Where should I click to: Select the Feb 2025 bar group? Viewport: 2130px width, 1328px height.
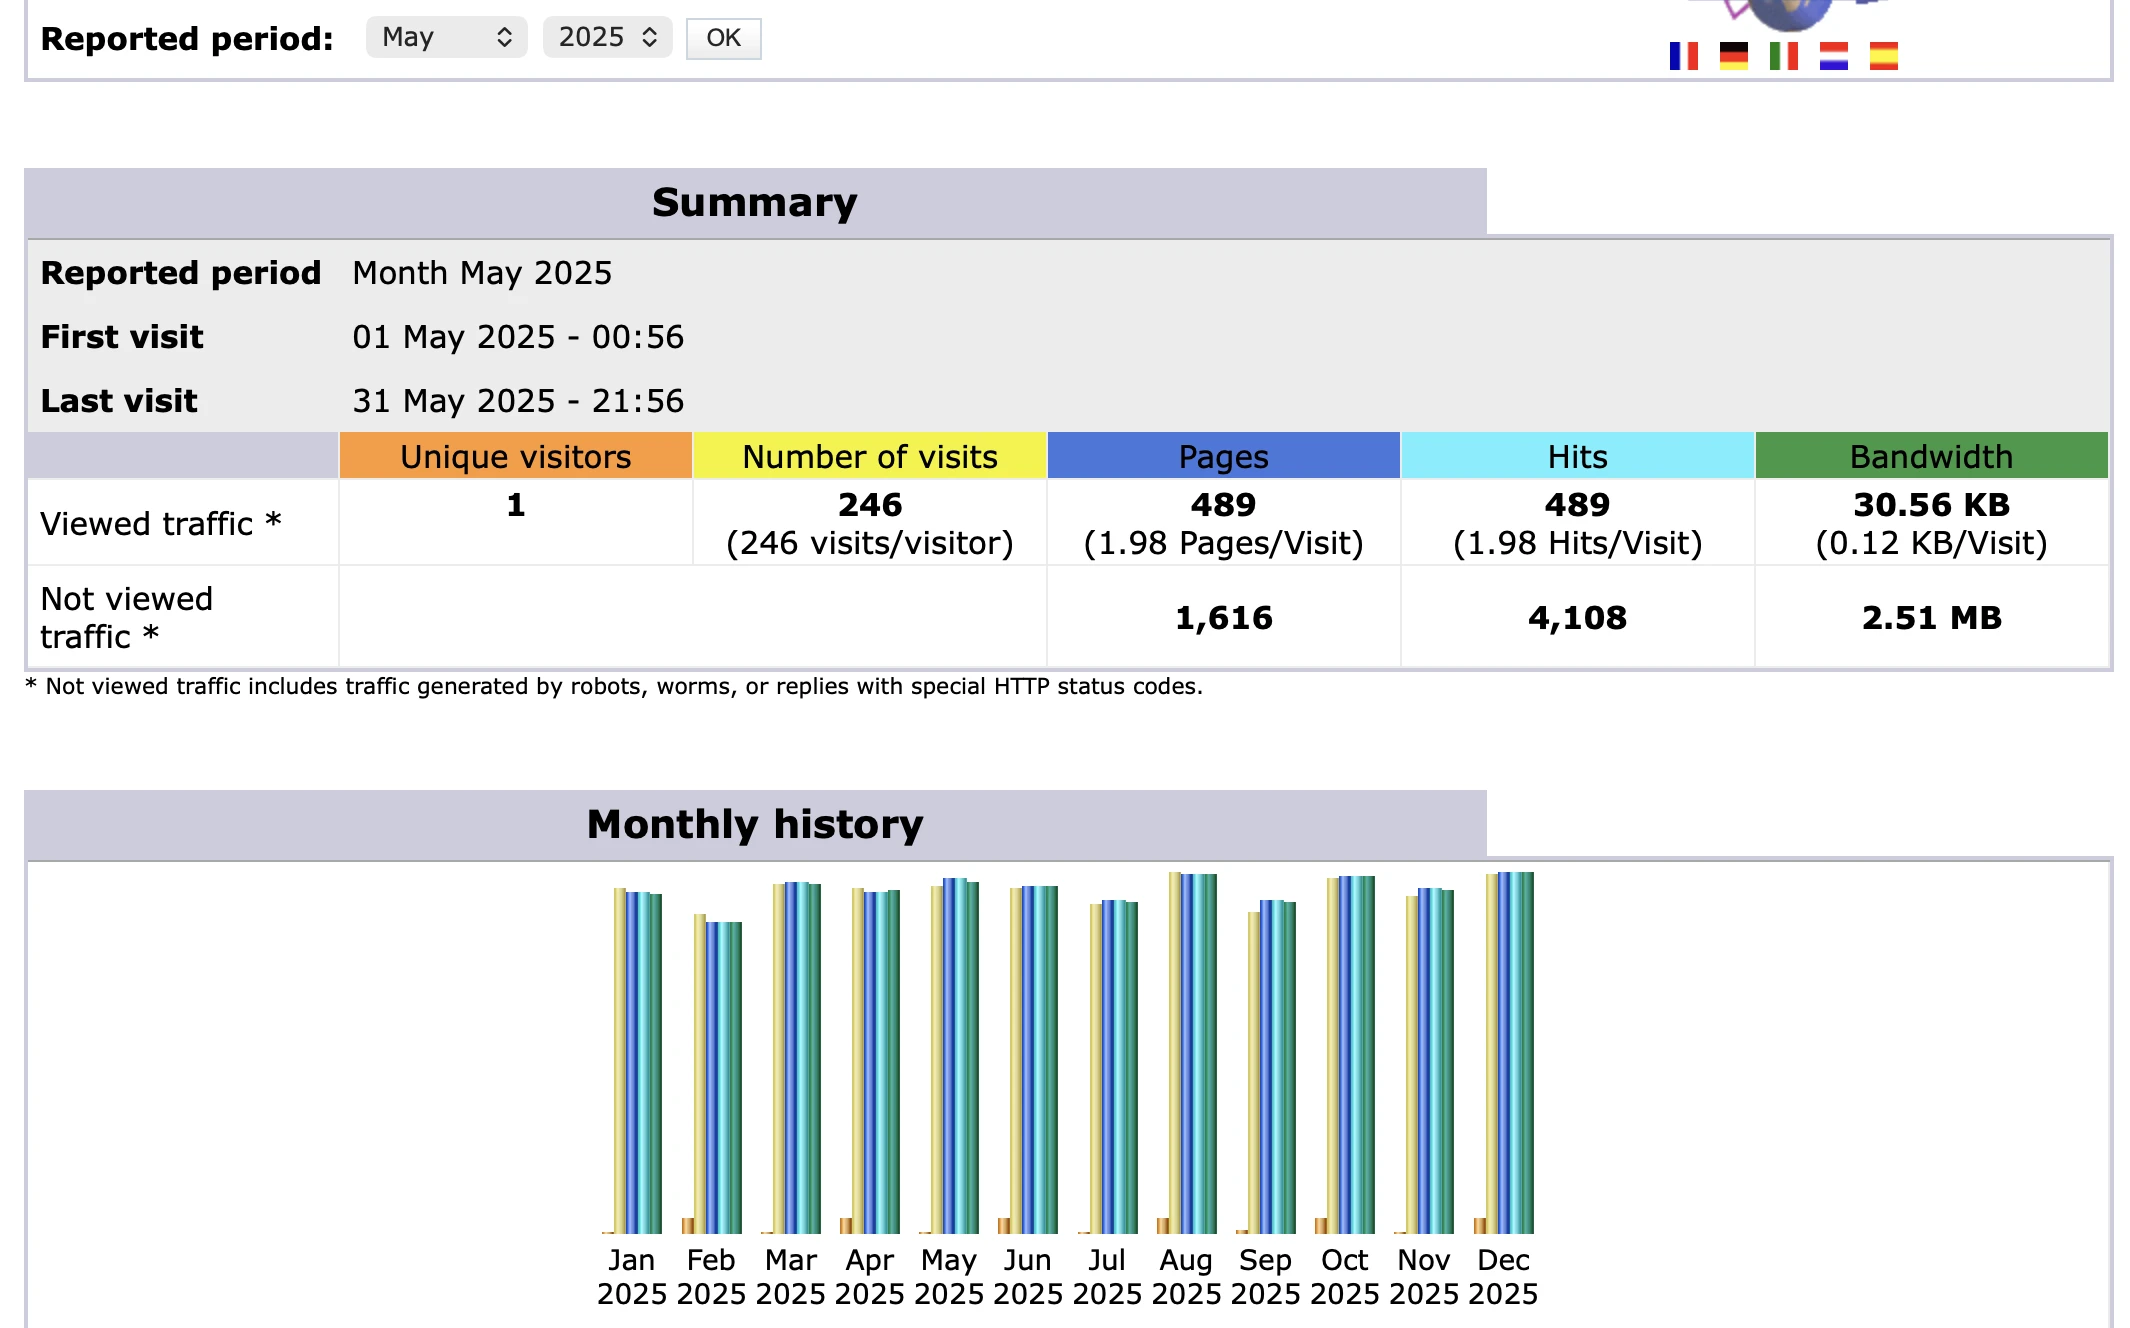point(711,1073)
